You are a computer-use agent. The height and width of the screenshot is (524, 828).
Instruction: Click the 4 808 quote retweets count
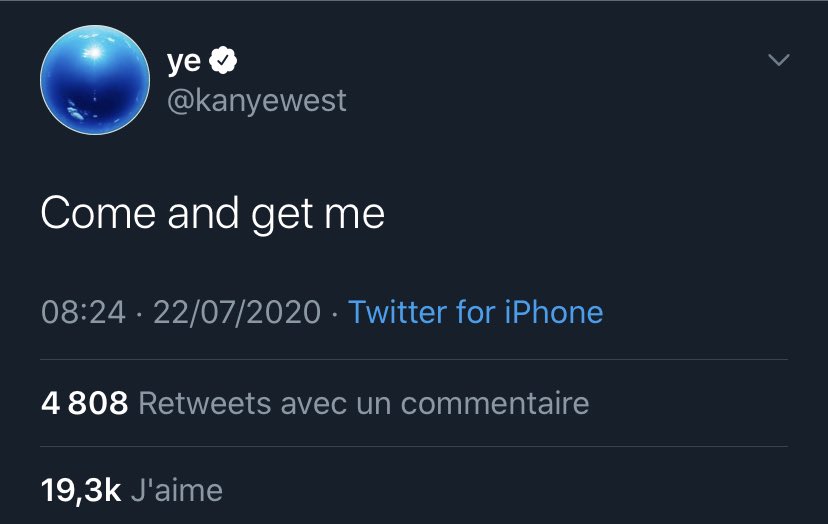[x=84, y=403]
